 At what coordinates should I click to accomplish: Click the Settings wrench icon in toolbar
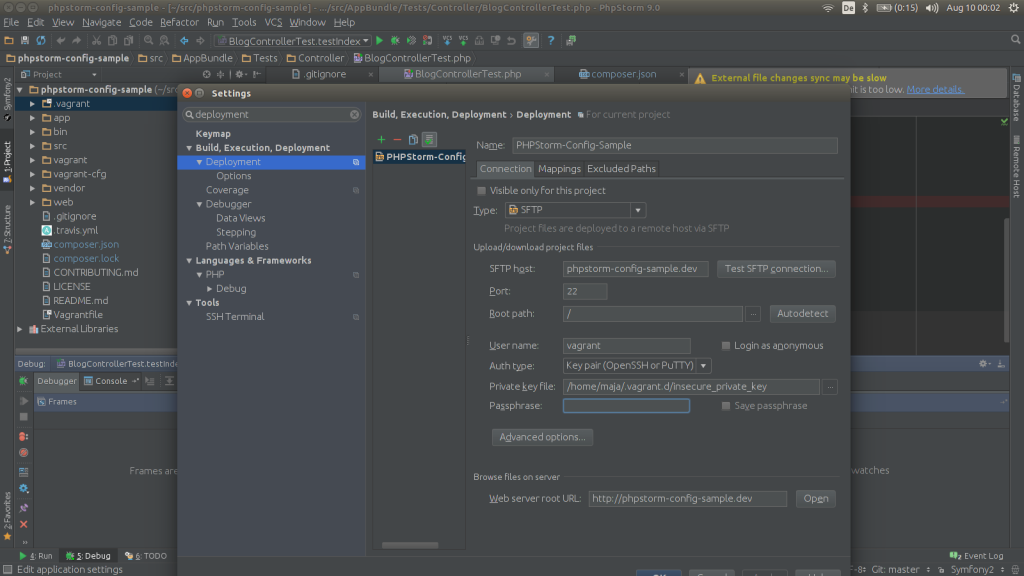point(531,40)
